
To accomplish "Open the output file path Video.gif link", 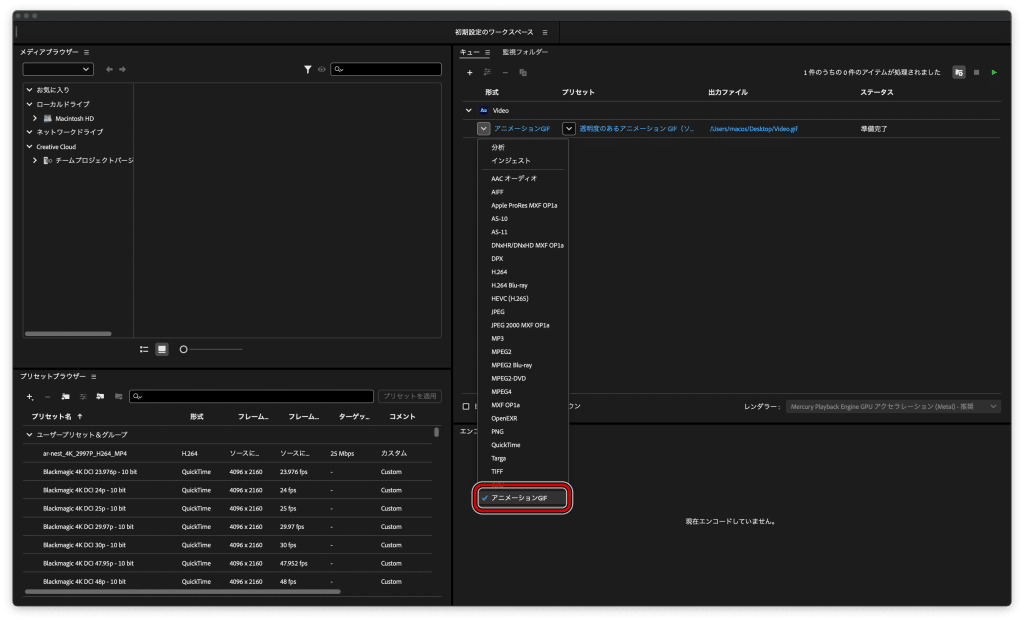I will coord(753,129).
